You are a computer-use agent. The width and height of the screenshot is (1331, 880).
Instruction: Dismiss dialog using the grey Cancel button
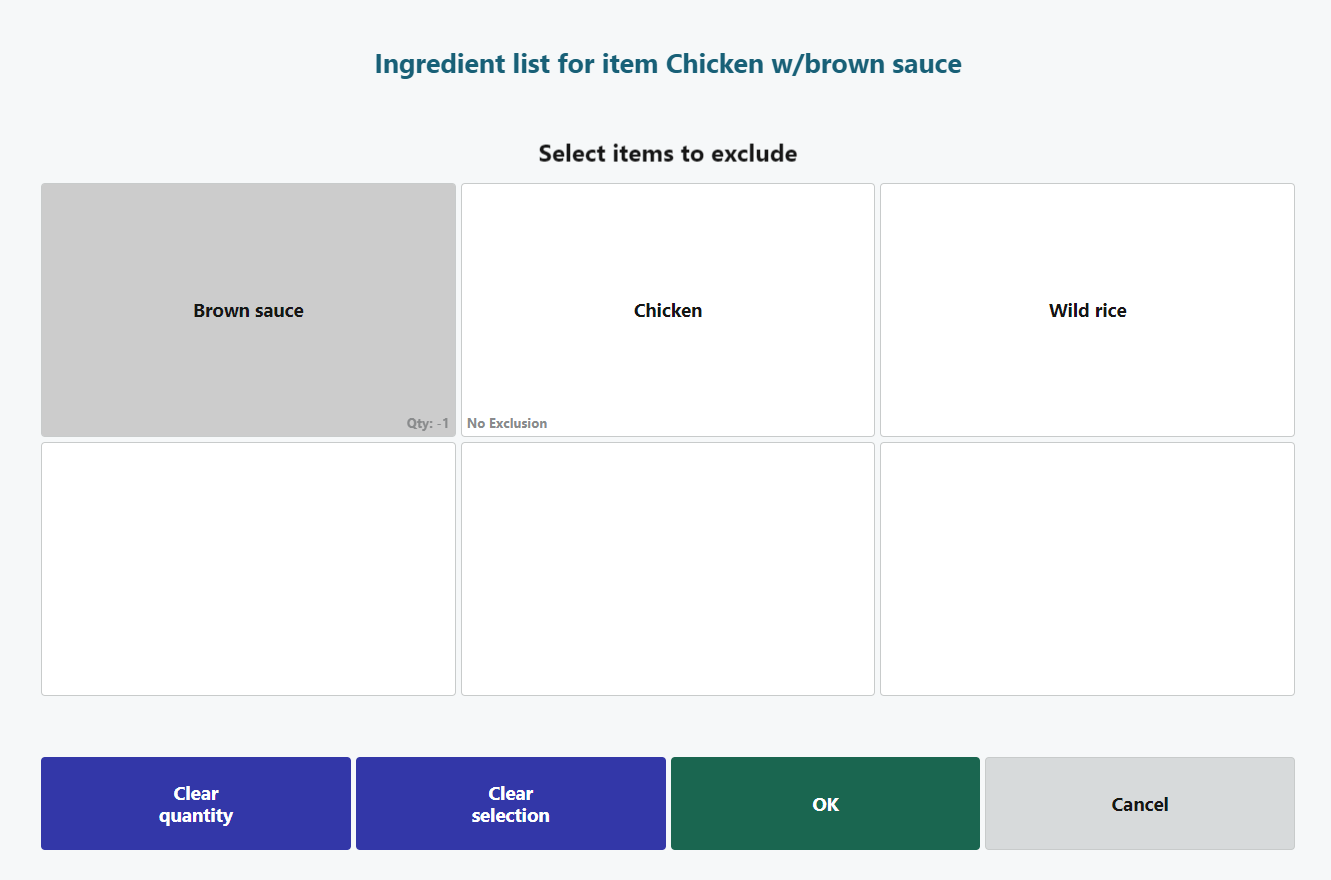pos(1139,804)
